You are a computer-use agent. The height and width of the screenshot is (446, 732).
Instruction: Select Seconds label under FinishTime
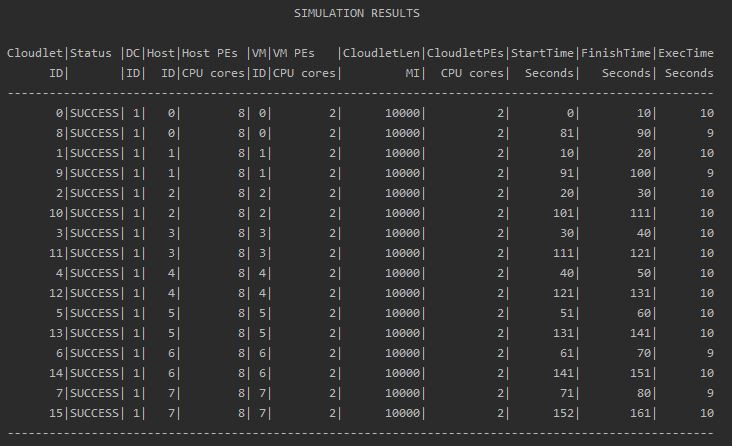coord(626,73)
